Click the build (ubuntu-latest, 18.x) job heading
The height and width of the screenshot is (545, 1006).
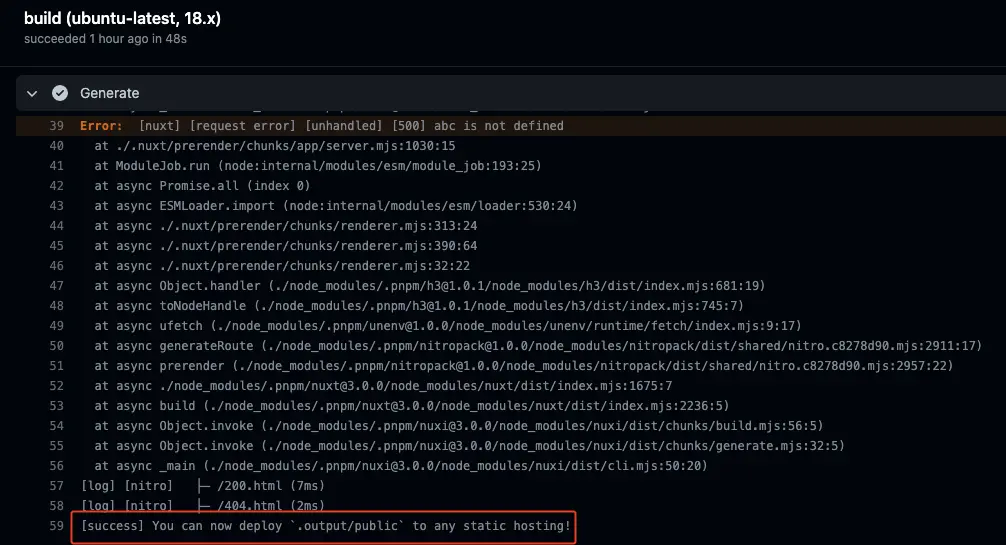tap(123, 18)
